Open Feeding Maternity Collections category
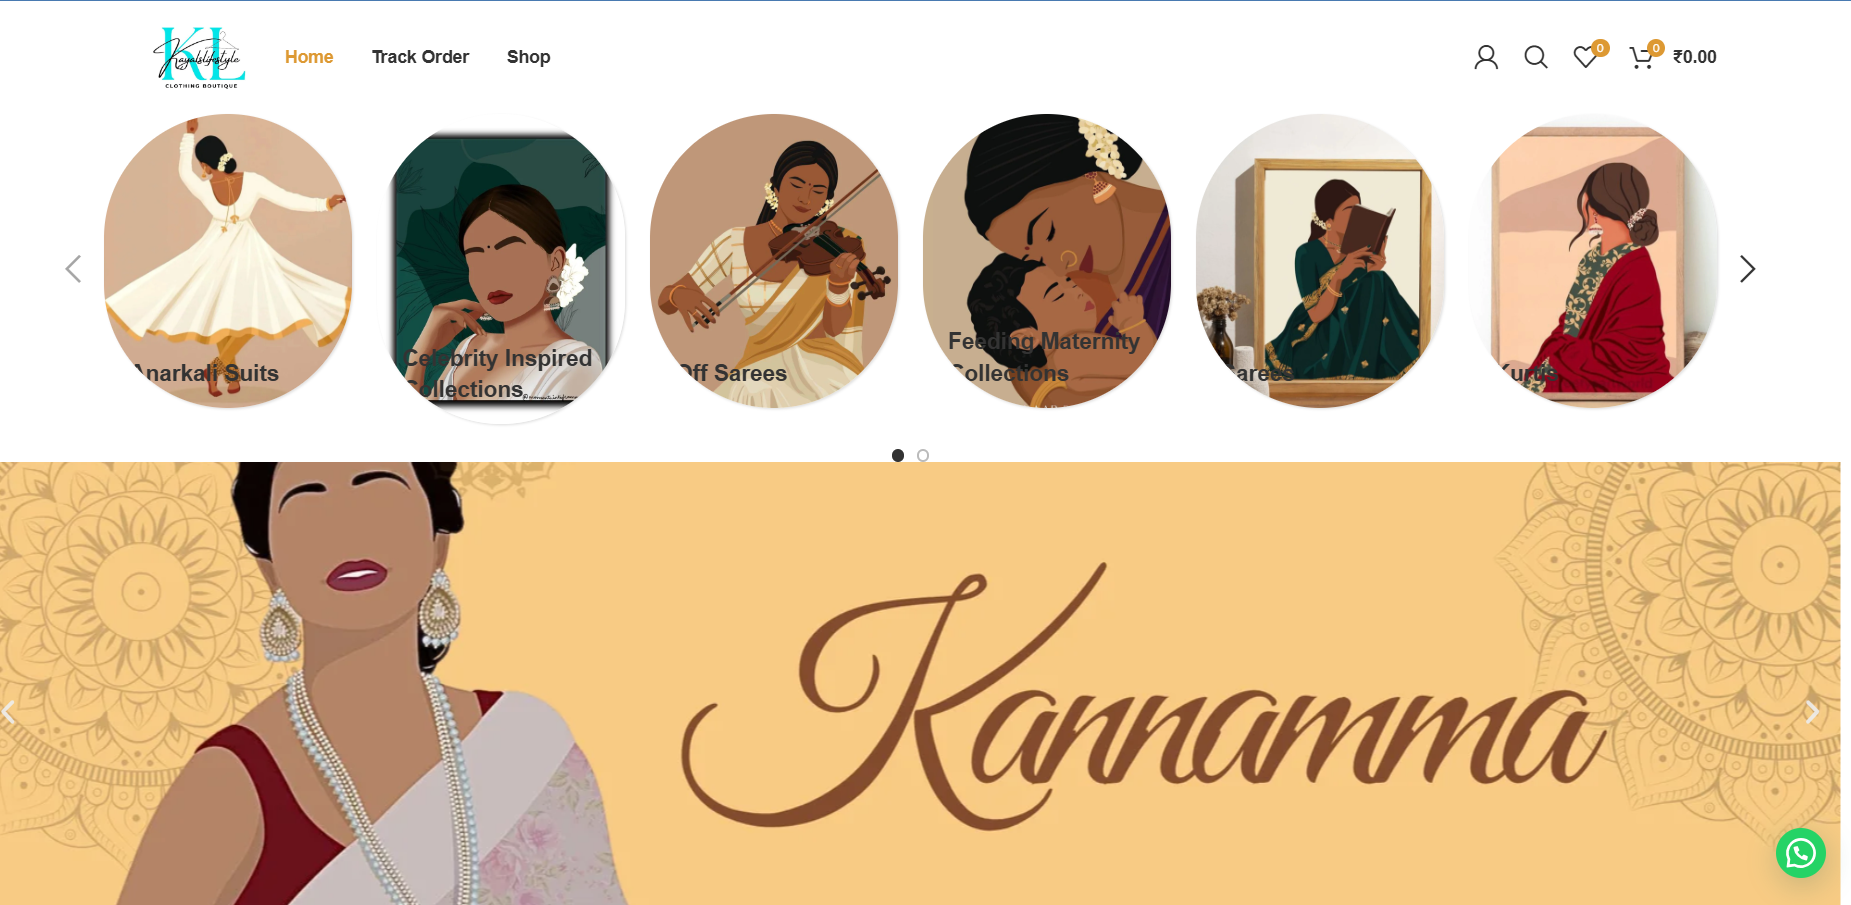Image resolution: width=1851 pixels, height=905 pixels. (1047, 261)
